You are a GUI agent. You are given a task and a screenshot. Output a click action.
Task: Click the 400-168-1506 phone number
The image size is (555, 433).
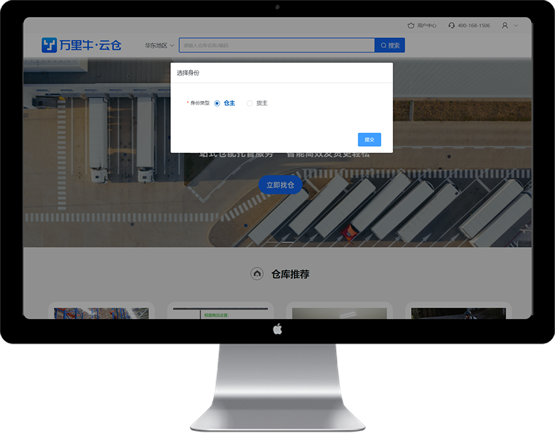point(474,25)
